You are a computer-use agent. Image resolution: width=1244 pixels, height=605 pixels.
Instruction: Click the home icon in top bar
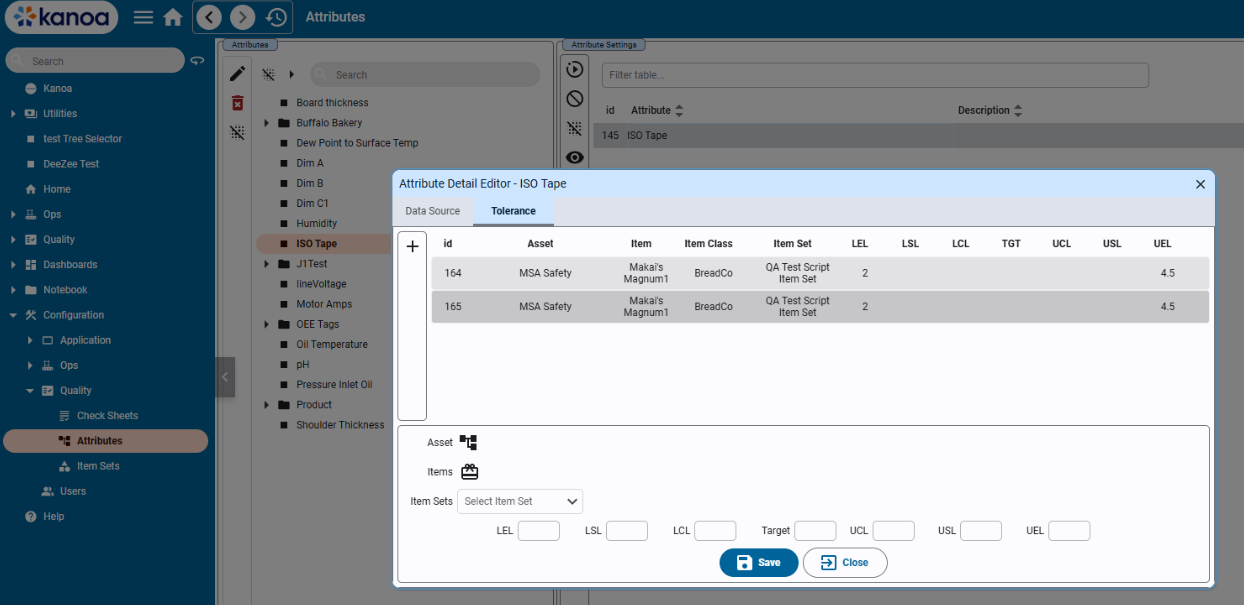click(172, 18)
